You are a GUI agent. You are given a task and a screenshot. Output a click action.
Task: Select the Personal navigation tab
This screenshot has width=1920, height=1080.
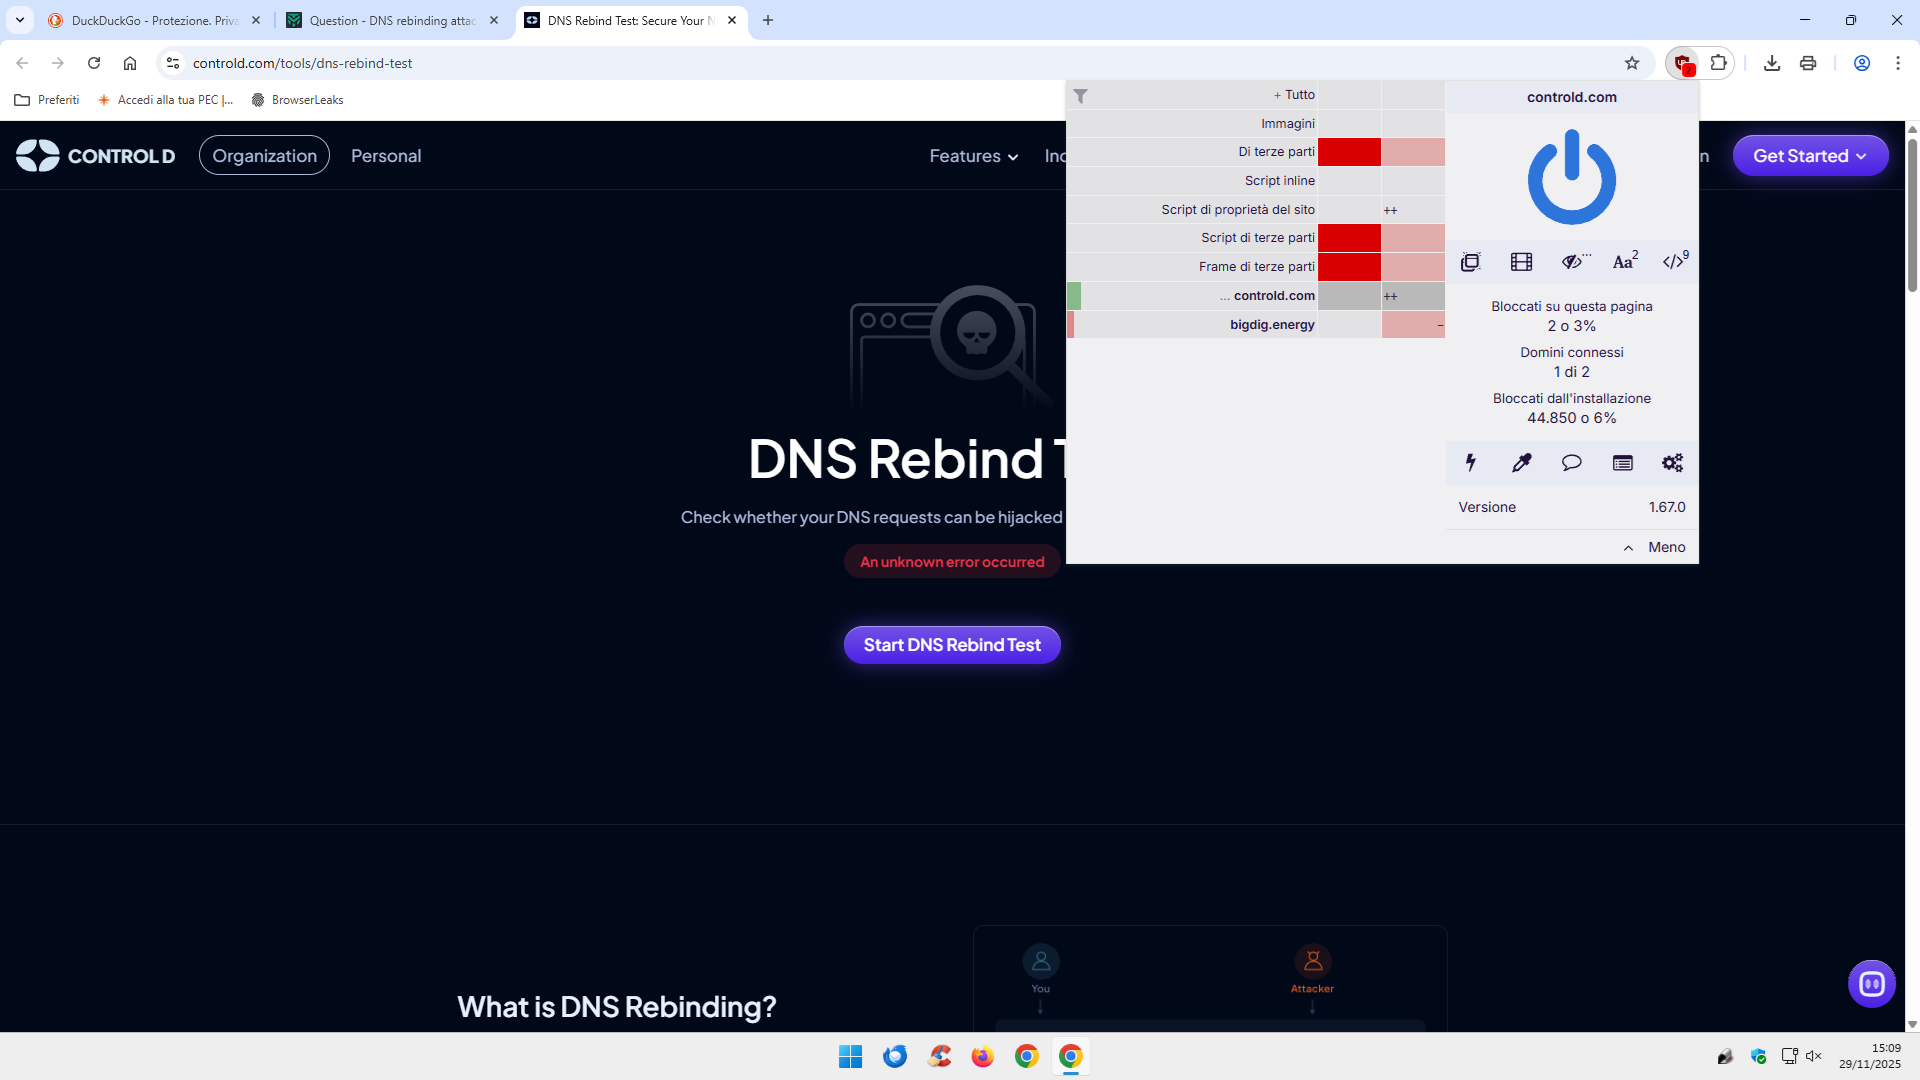[386, 156]
